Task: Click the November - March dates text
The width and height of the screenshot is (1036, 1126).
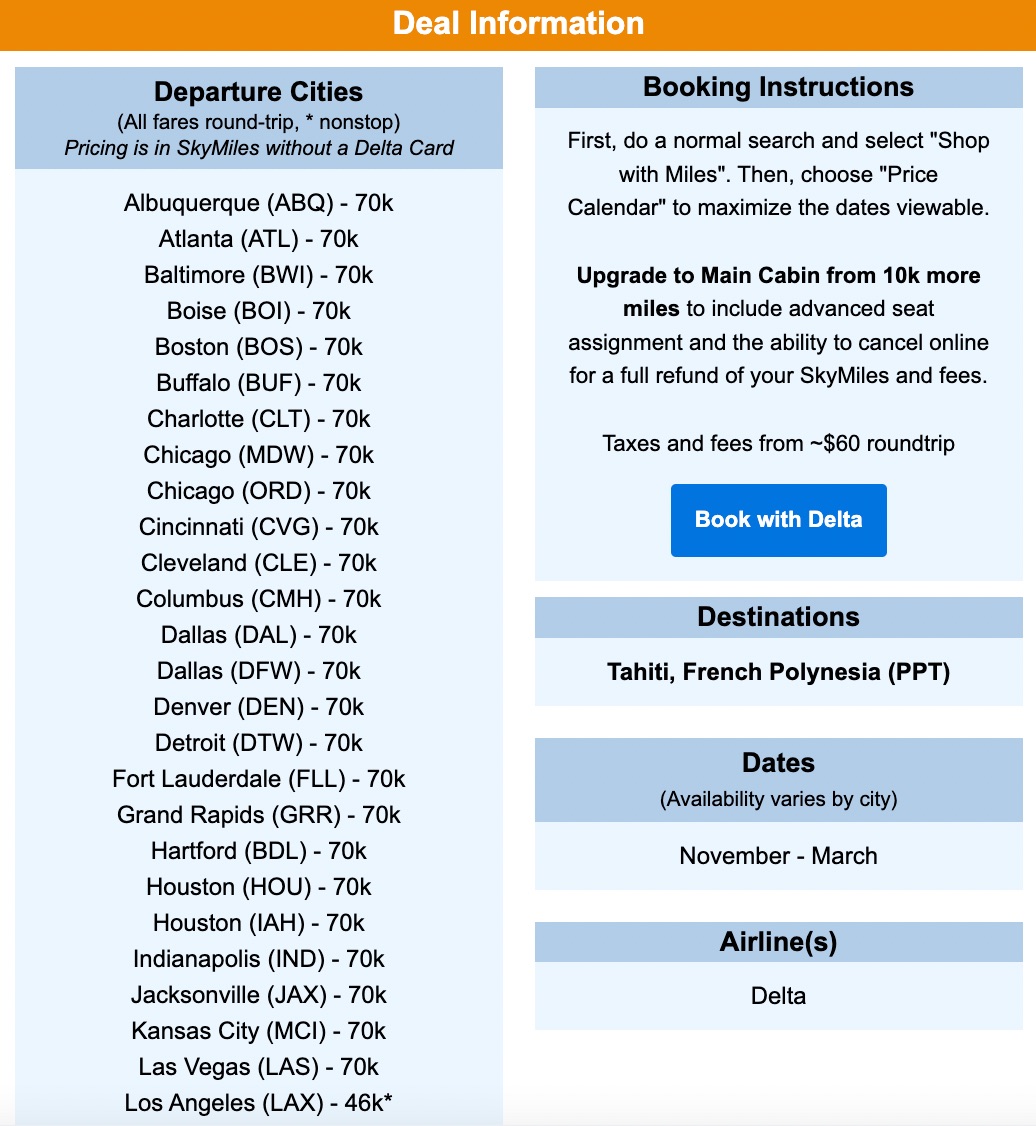Action: (x=778, y=856)
